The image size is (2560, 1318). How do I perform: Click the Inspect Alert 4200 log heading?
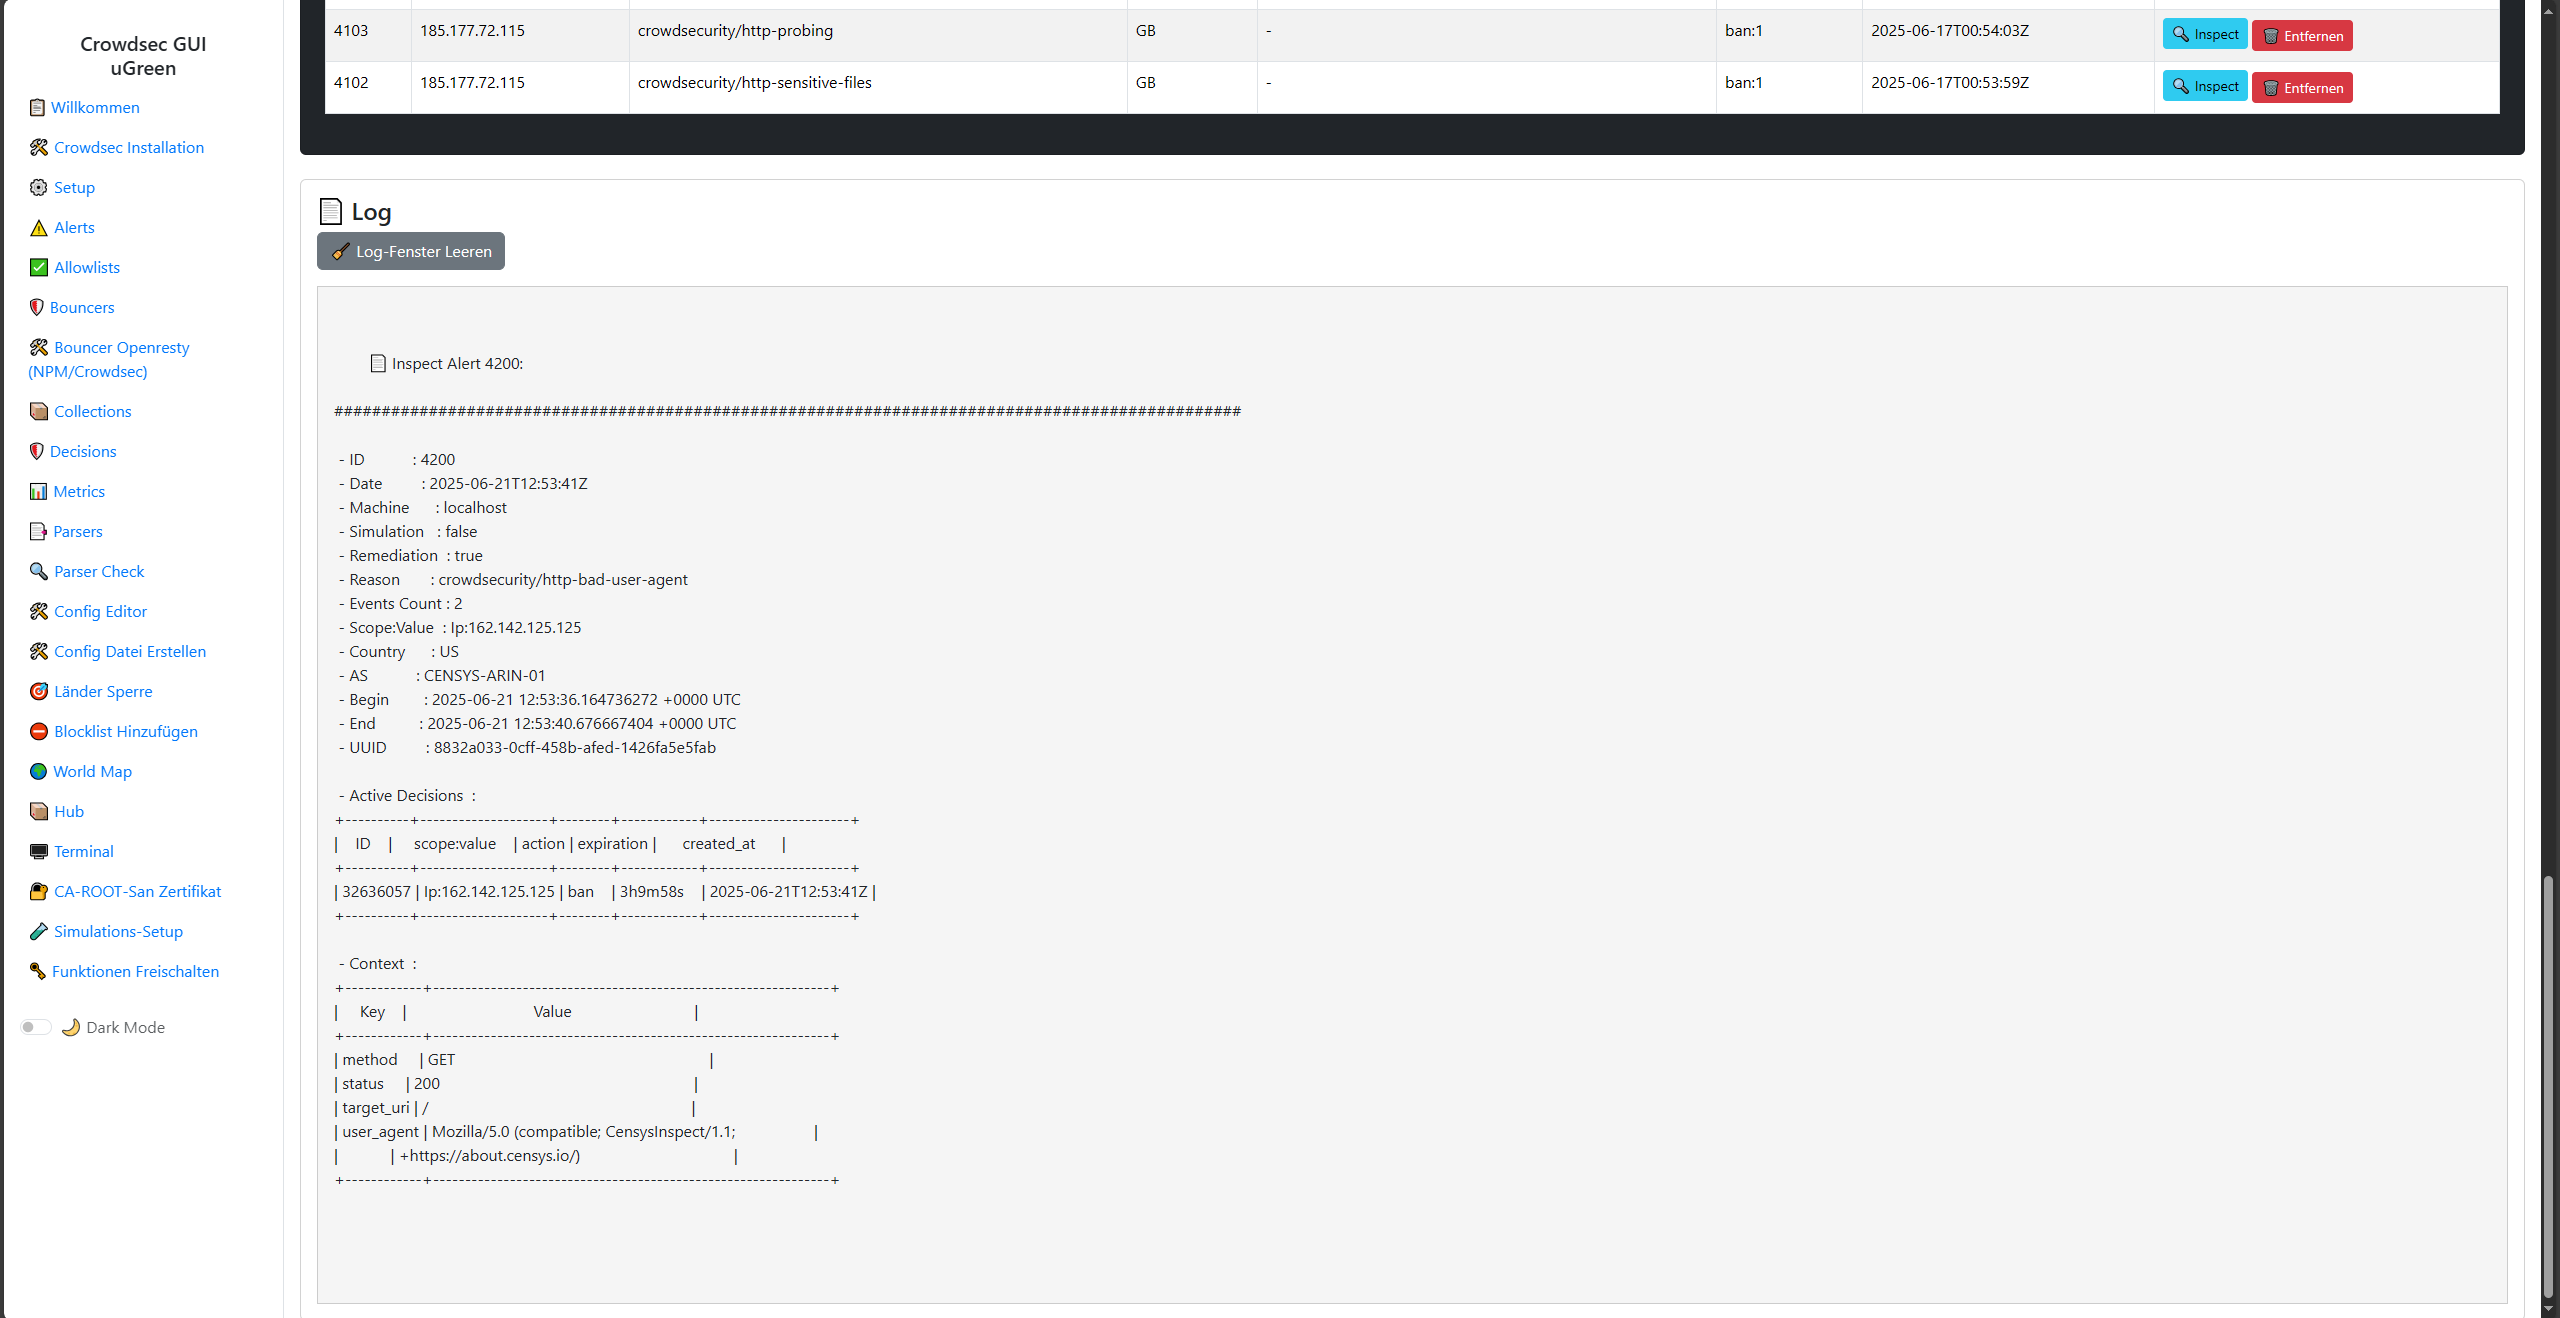point(447,364)
